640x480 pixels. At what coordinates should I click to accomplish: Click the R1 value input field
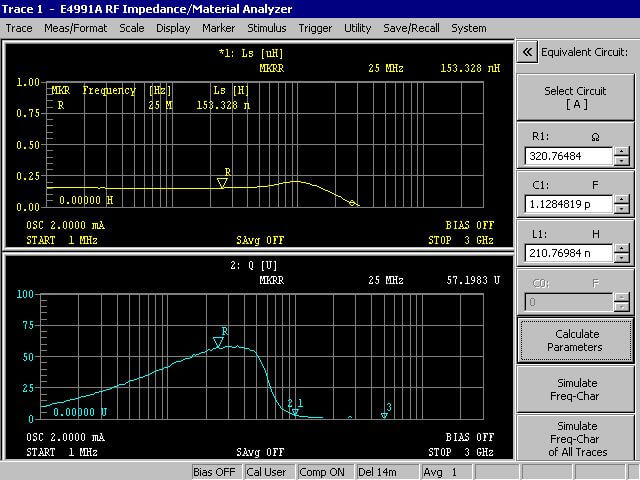tap(568, 156)
